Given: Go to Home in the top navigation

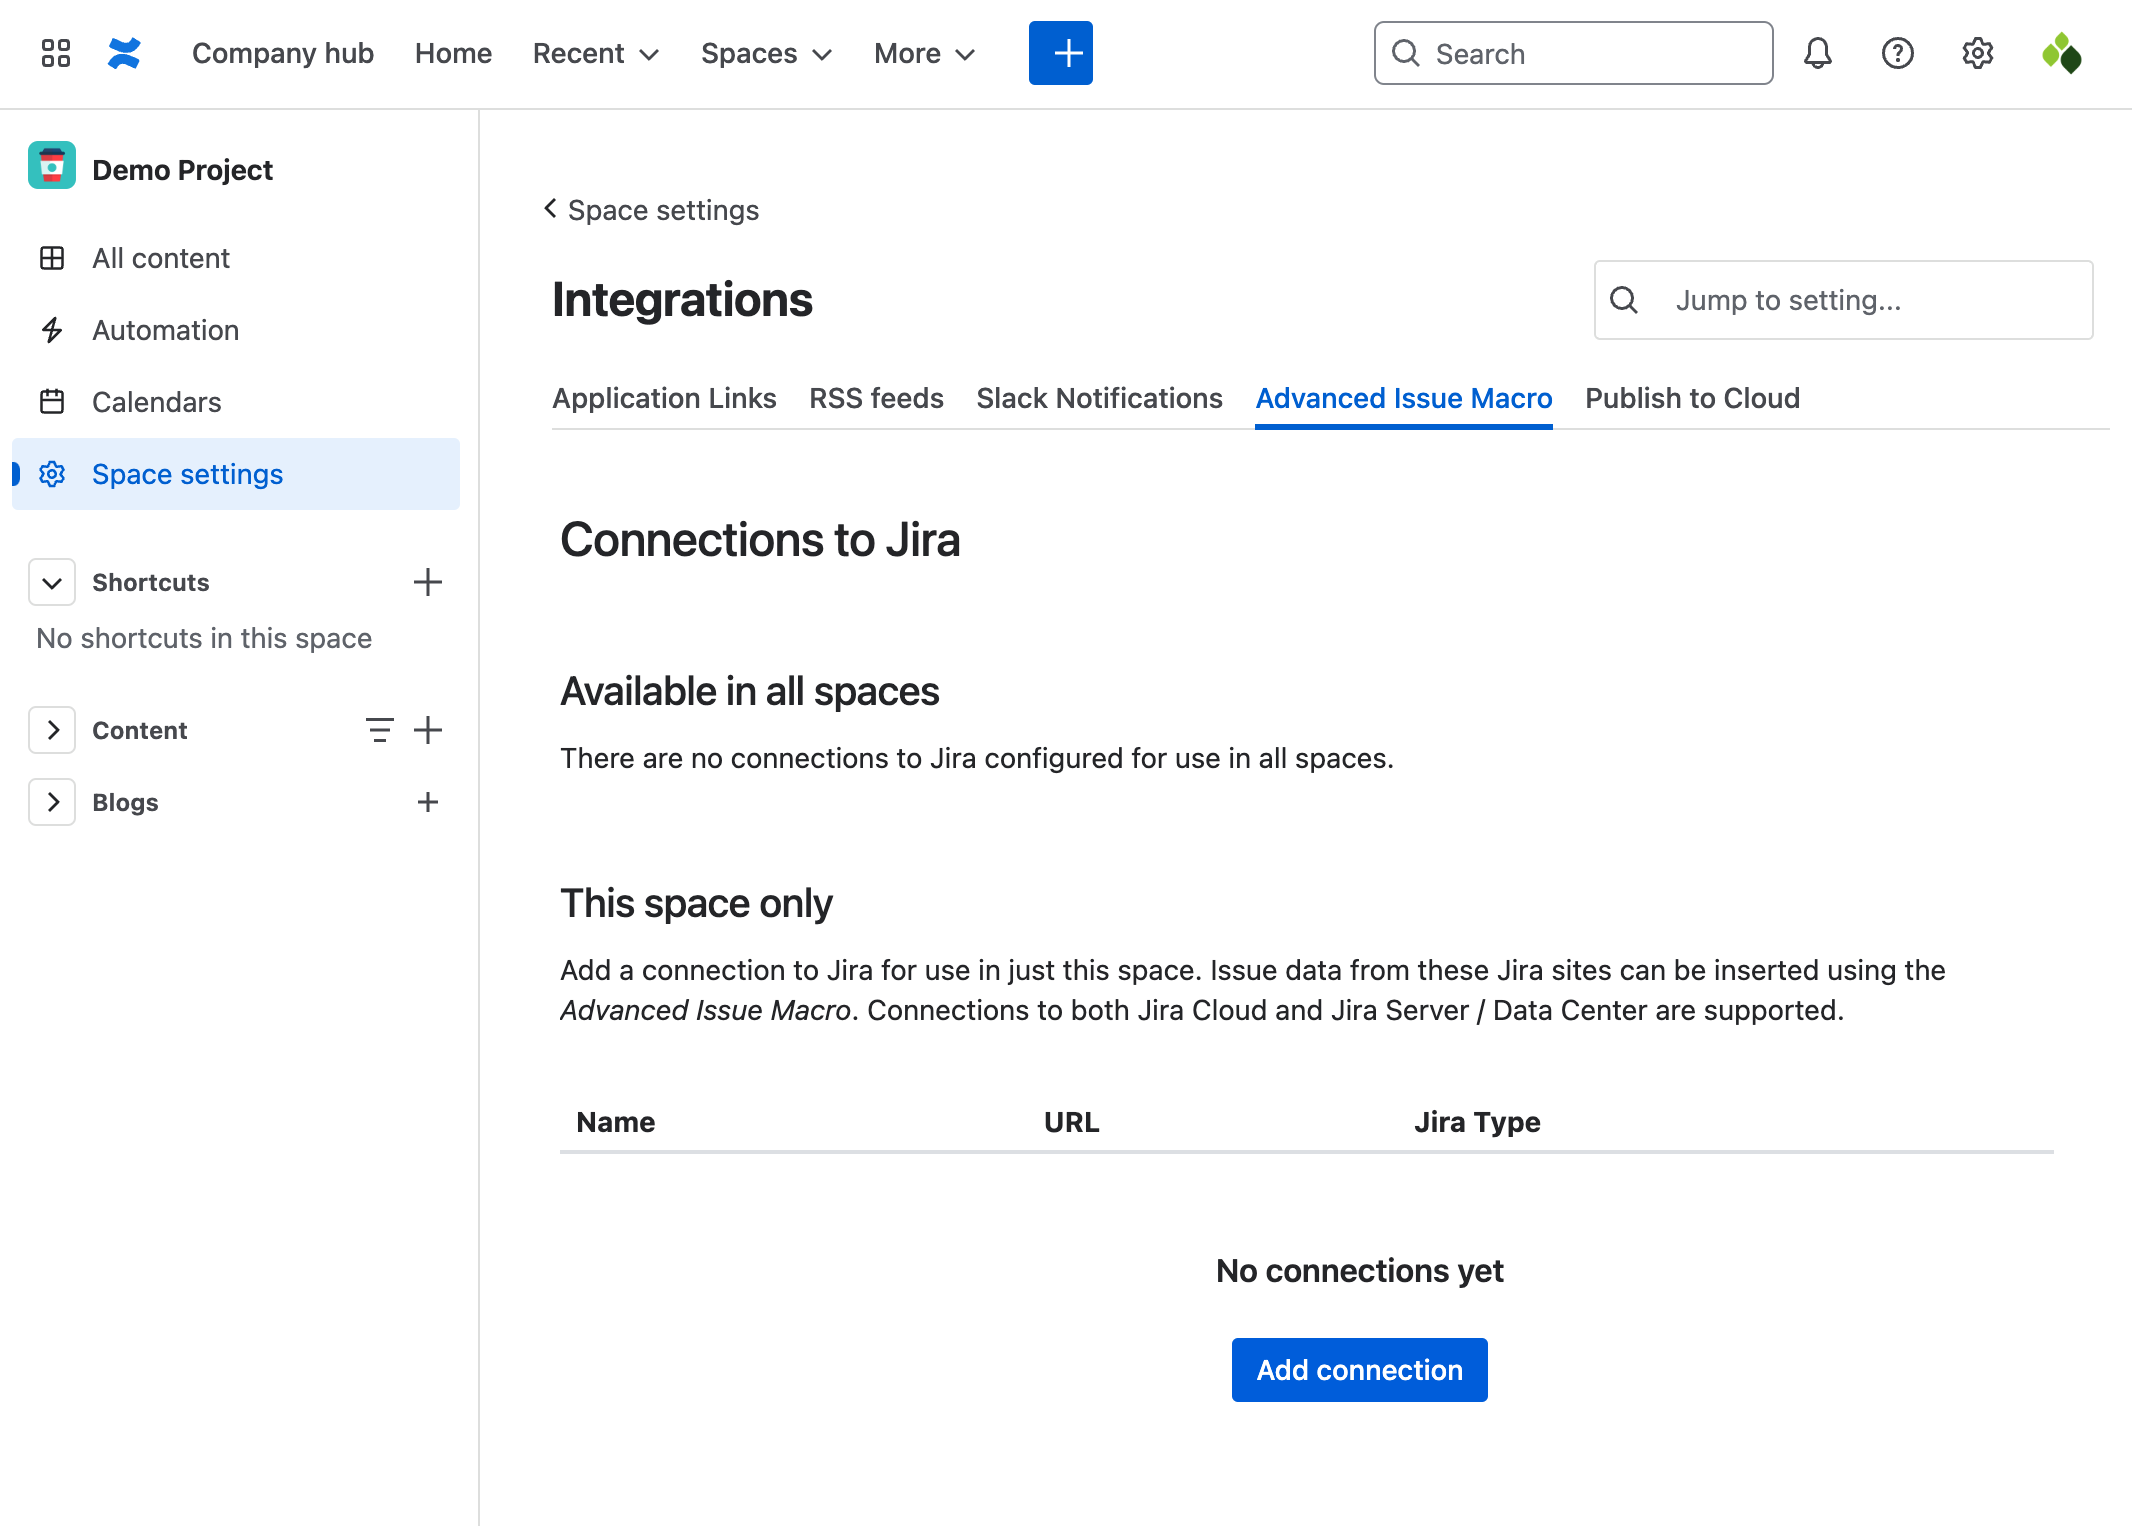Looking at the screenshot, I should point(453,53).
